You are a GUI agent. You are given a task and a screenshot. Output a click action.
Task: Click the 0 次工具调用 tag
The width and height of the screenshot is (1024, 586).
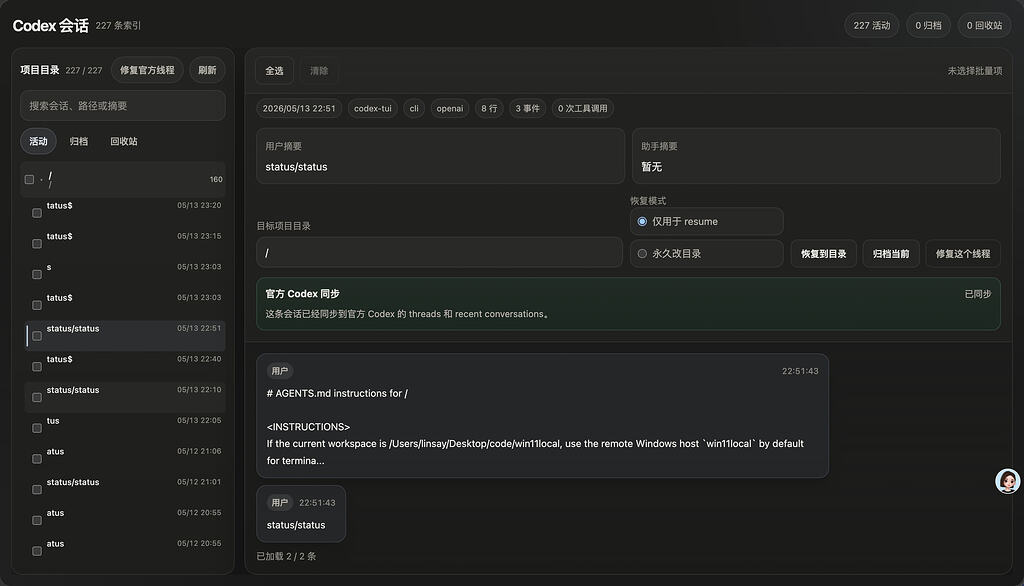583,108
